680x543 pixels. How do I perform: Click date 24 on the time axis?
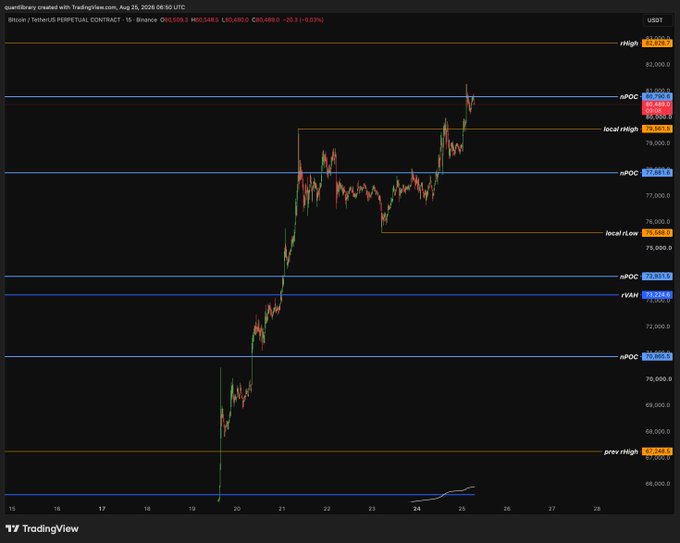click(x=417, y=509)
